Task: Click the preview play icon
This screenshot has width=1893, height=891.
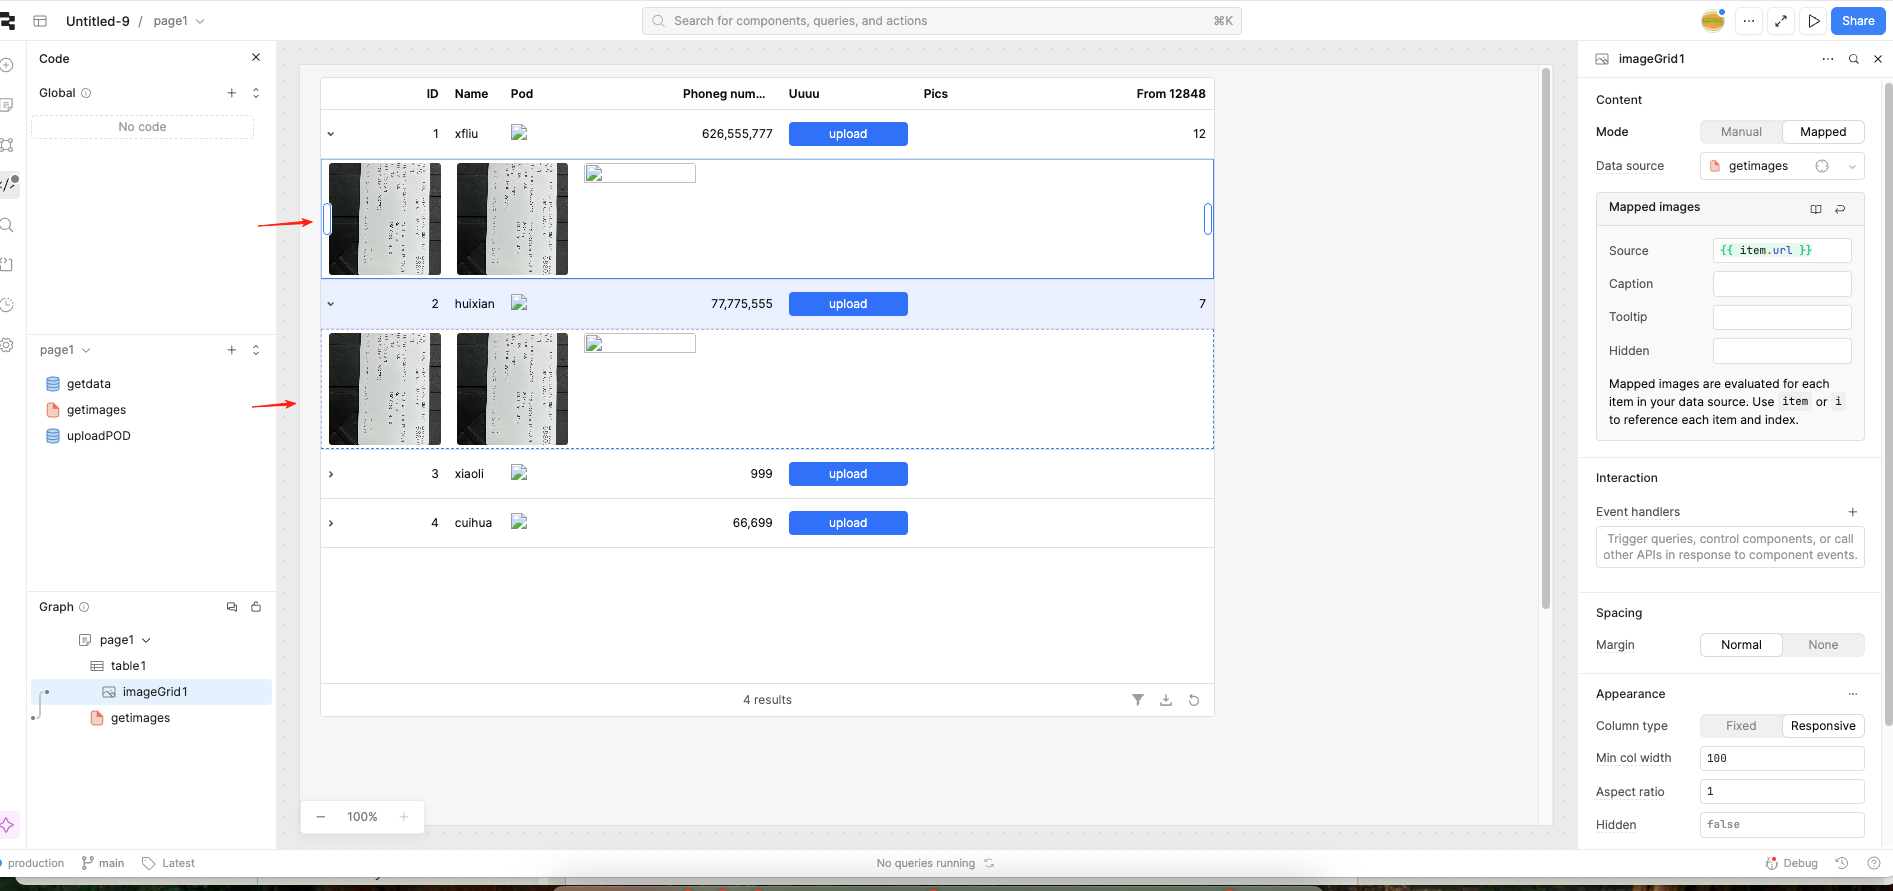Action: point(1813,21)
